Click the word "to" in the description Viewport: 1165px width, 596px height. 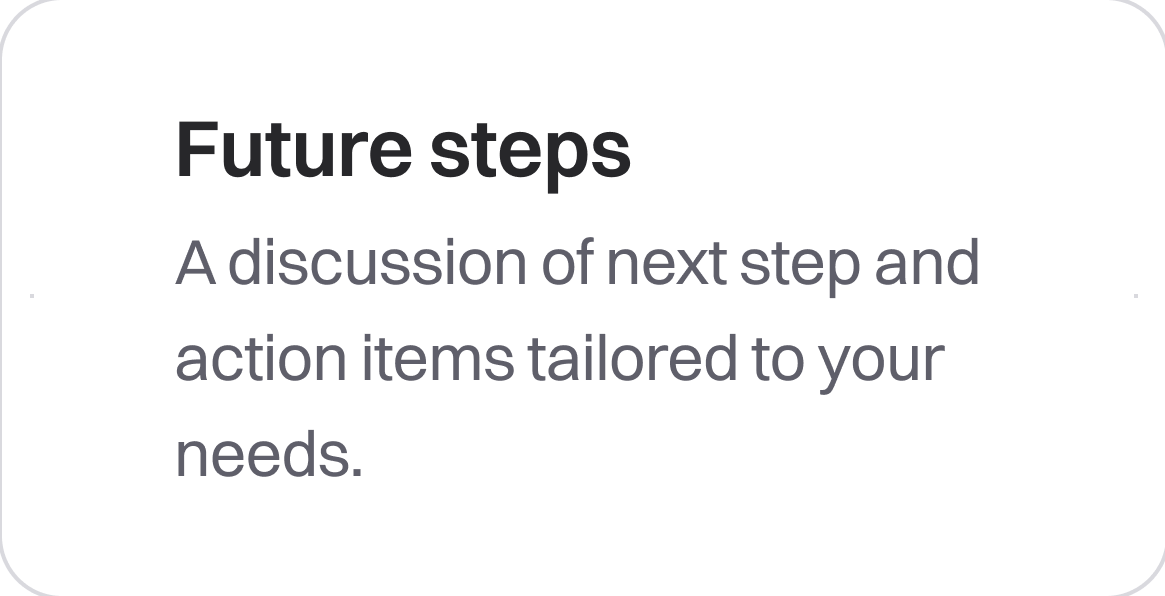point(779,360)
